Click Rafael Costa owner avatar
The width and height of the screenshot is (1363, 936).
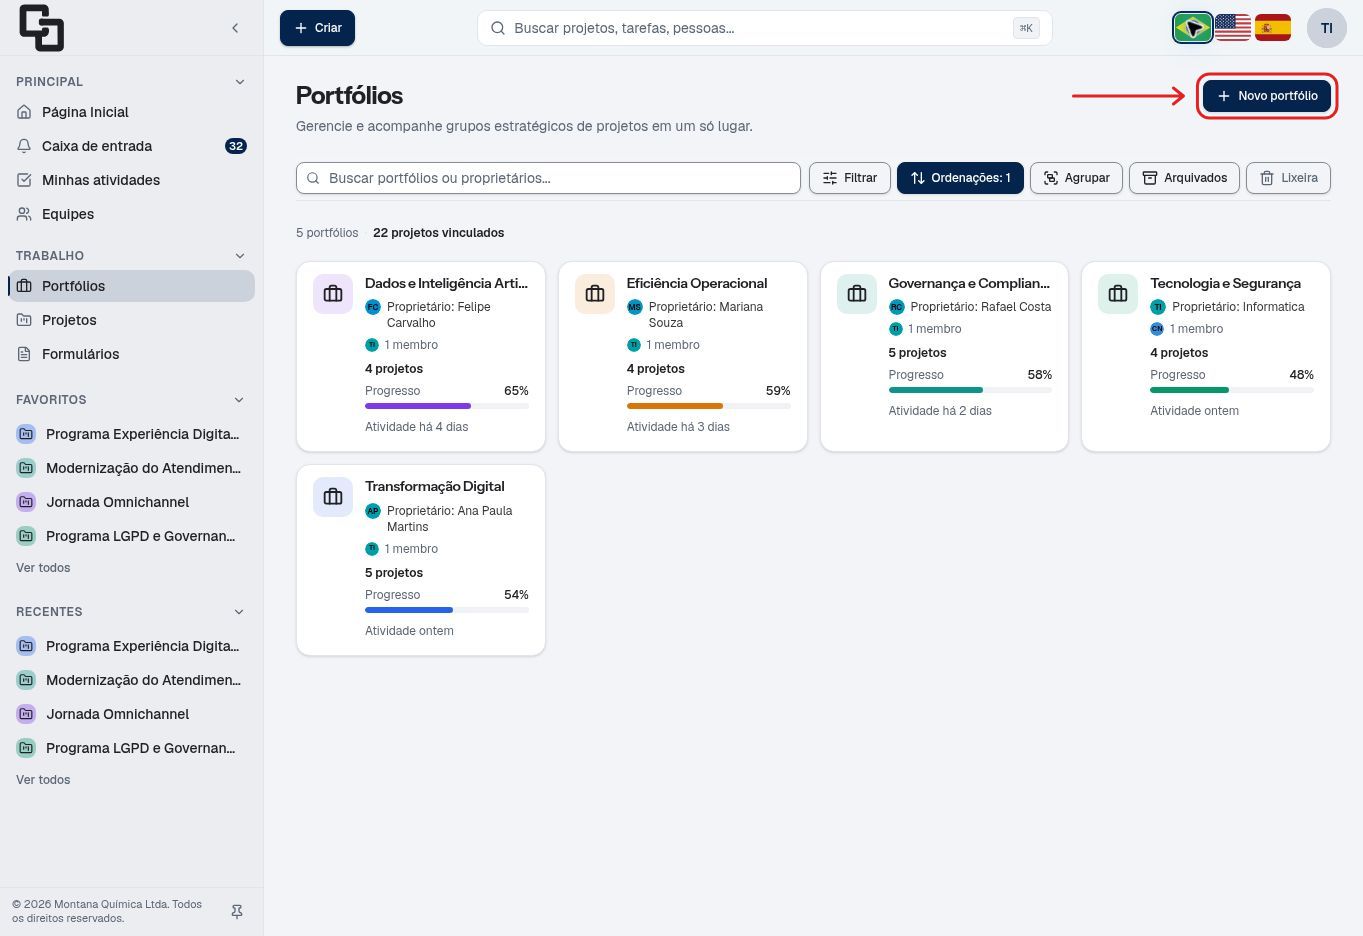(x=896, y=307)
